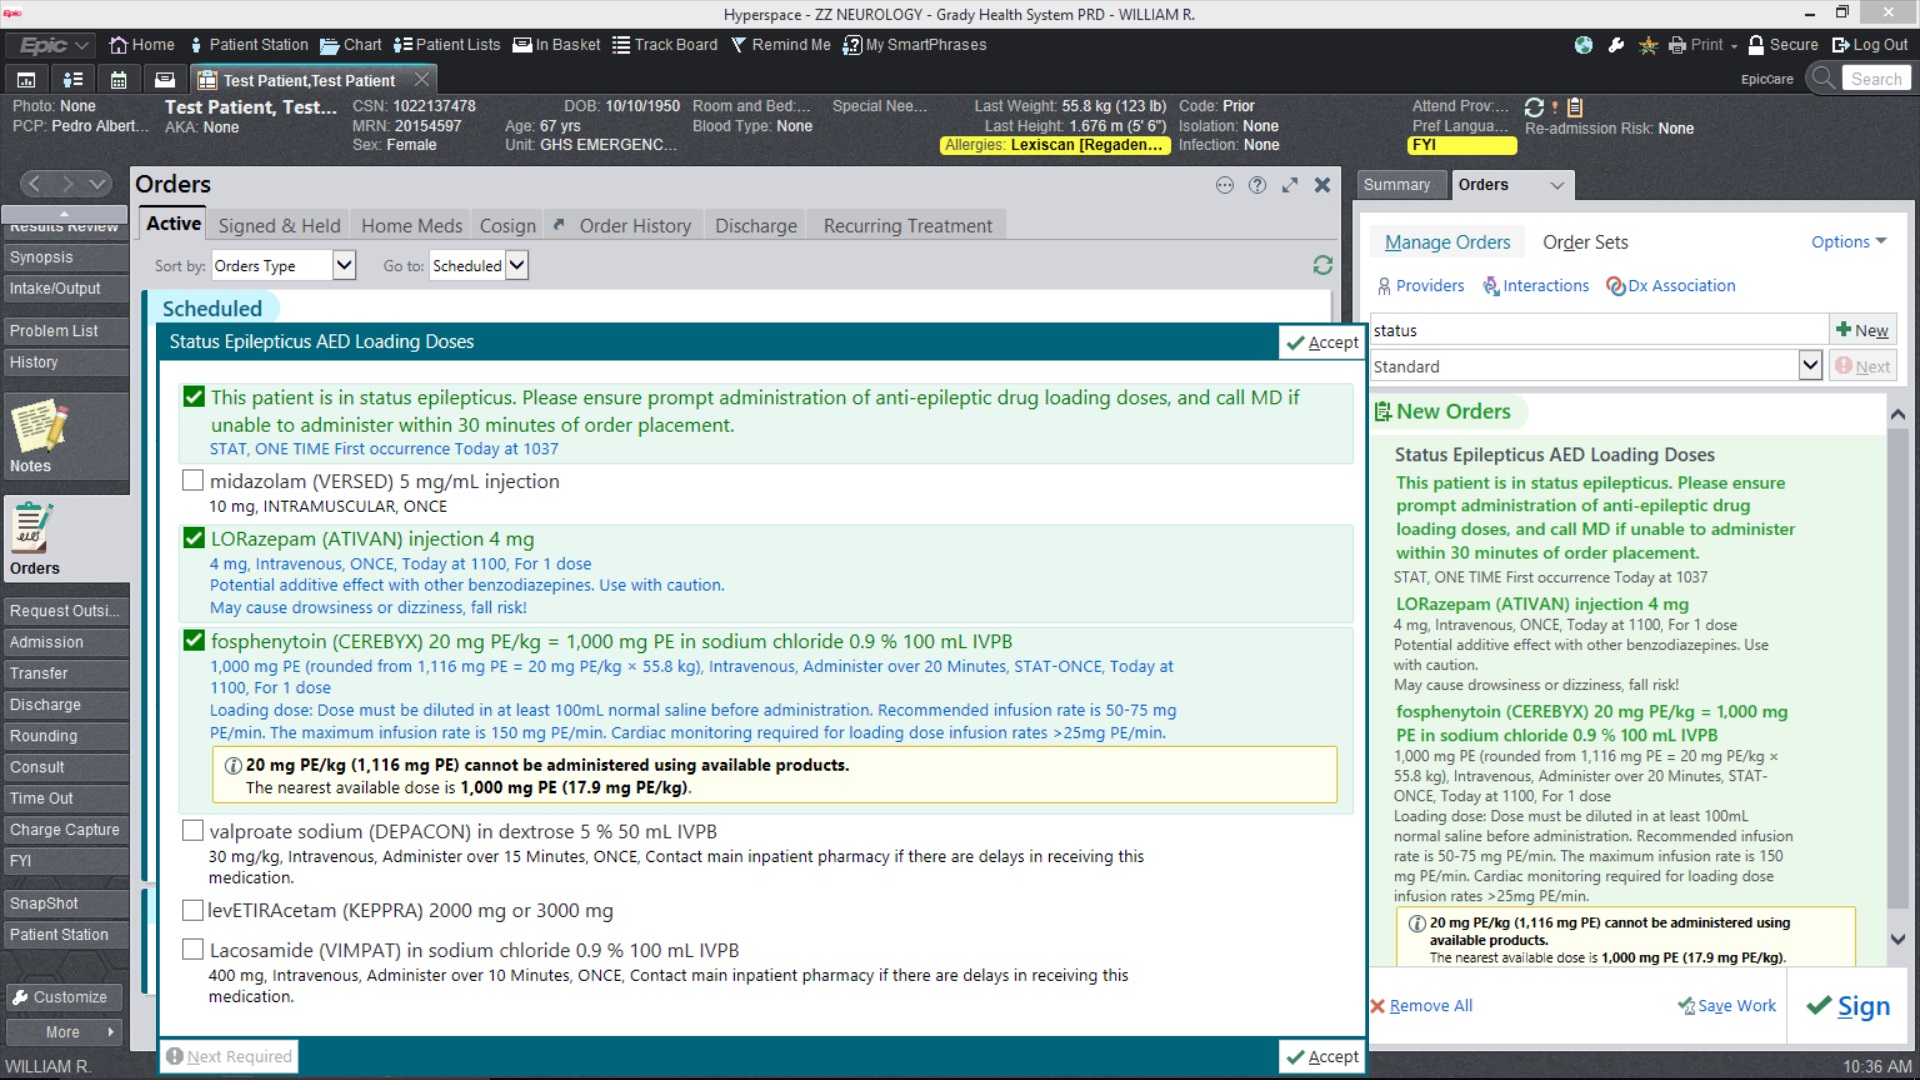Open the calendar toolbar icon
Viewport: 1920px width, 1080px height.
click(118, 80)
